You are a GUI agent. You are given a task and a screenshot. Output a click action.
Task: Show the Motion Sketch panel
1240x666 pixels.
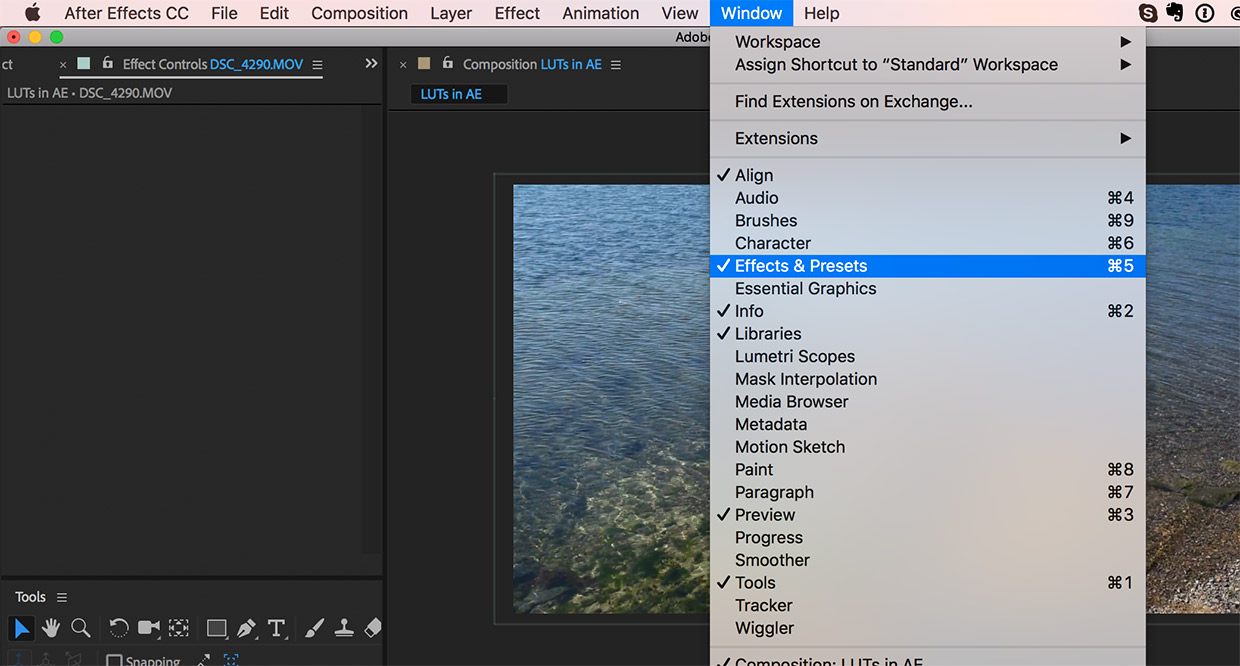point(928,447)
